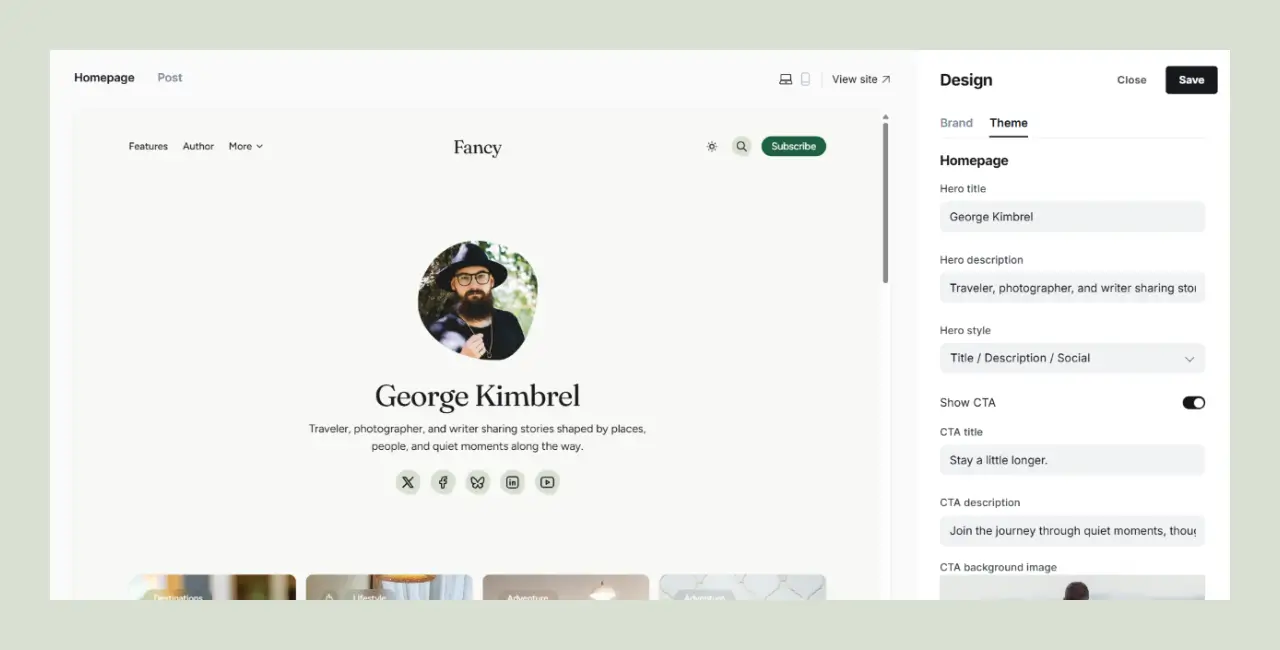This screenshot has width=1280, height=650.
Task: Switch to mobile preview icon
Action: click(x=805, y=80)
